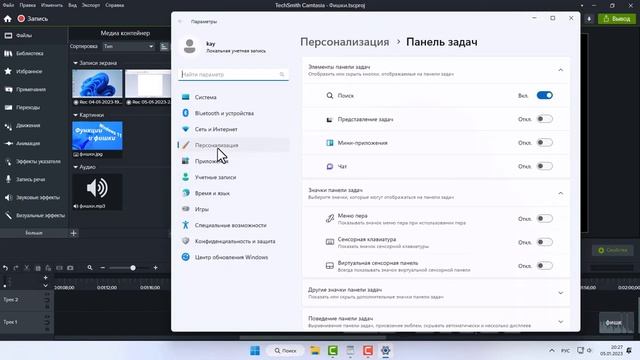Click the Camtasia home icon
Viewport: 640px width, 360px height.
(7, 19)
